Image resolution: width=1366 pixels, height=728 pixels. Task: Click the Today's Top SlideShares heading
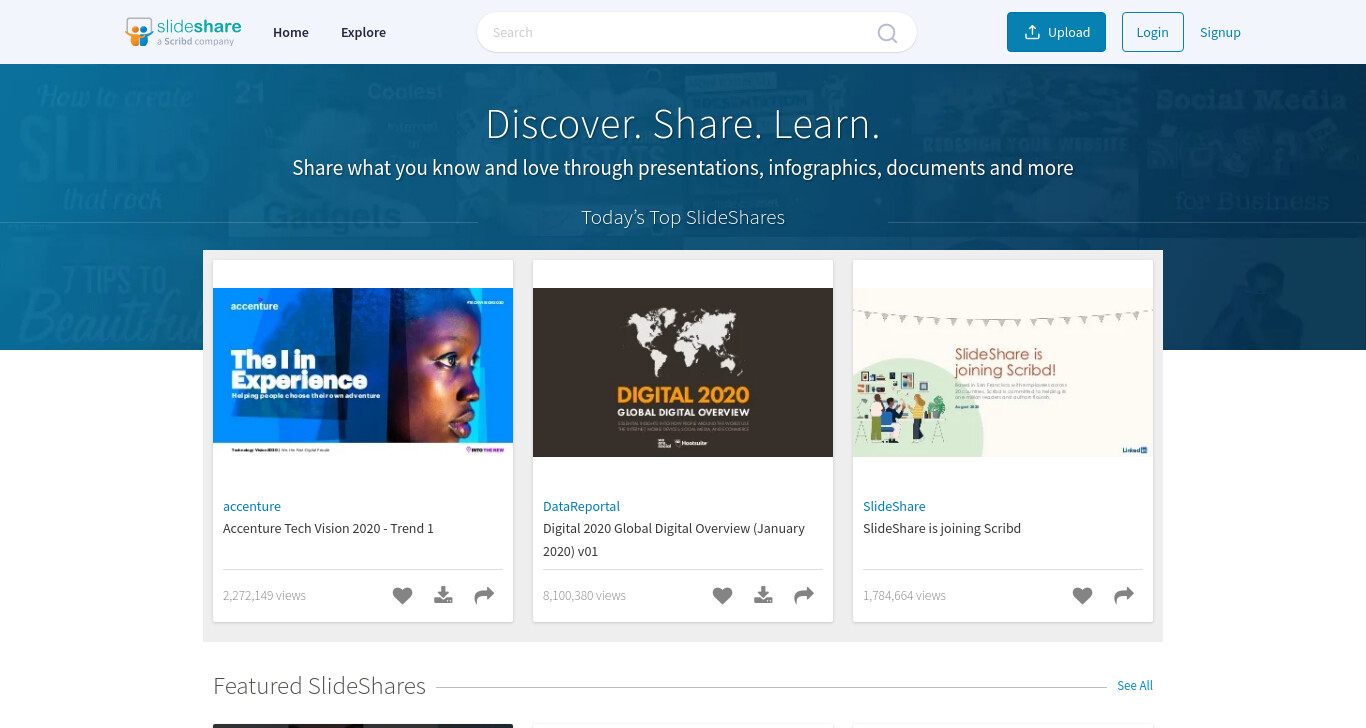coord(683,217)
